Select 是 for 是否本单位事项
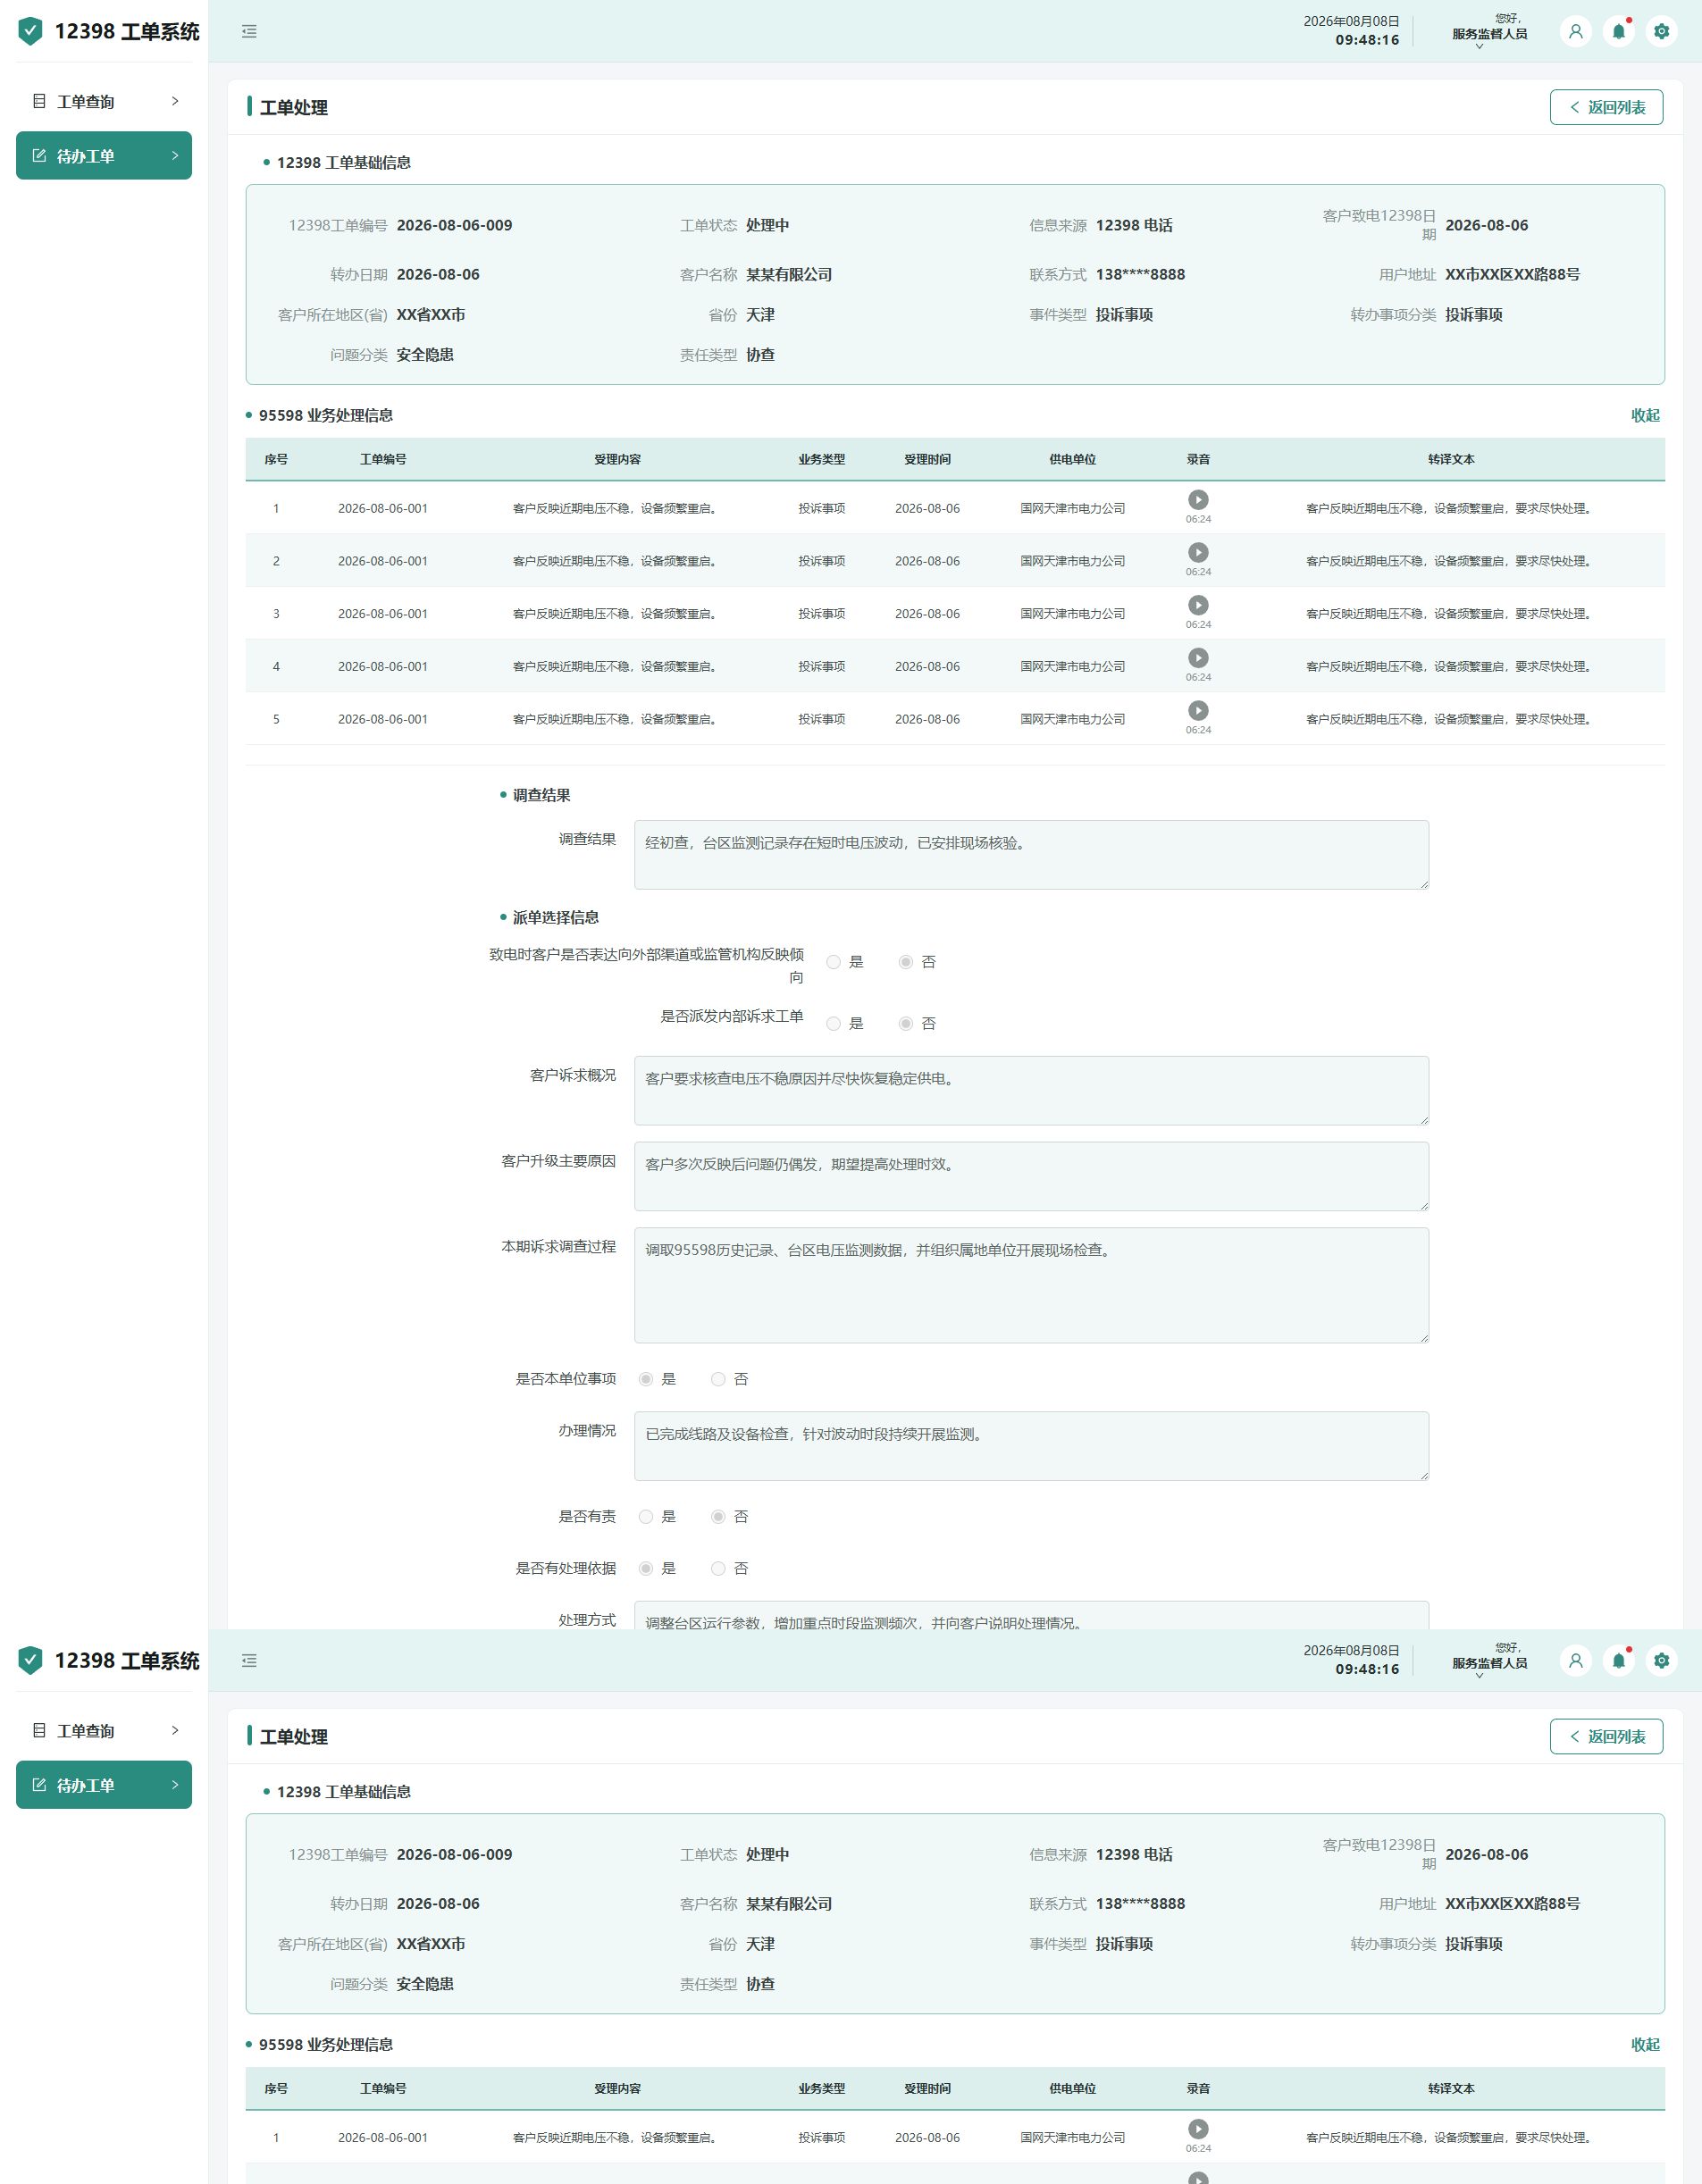The width and height of the screenshot is (1702, 2184). pos(646,1380)
